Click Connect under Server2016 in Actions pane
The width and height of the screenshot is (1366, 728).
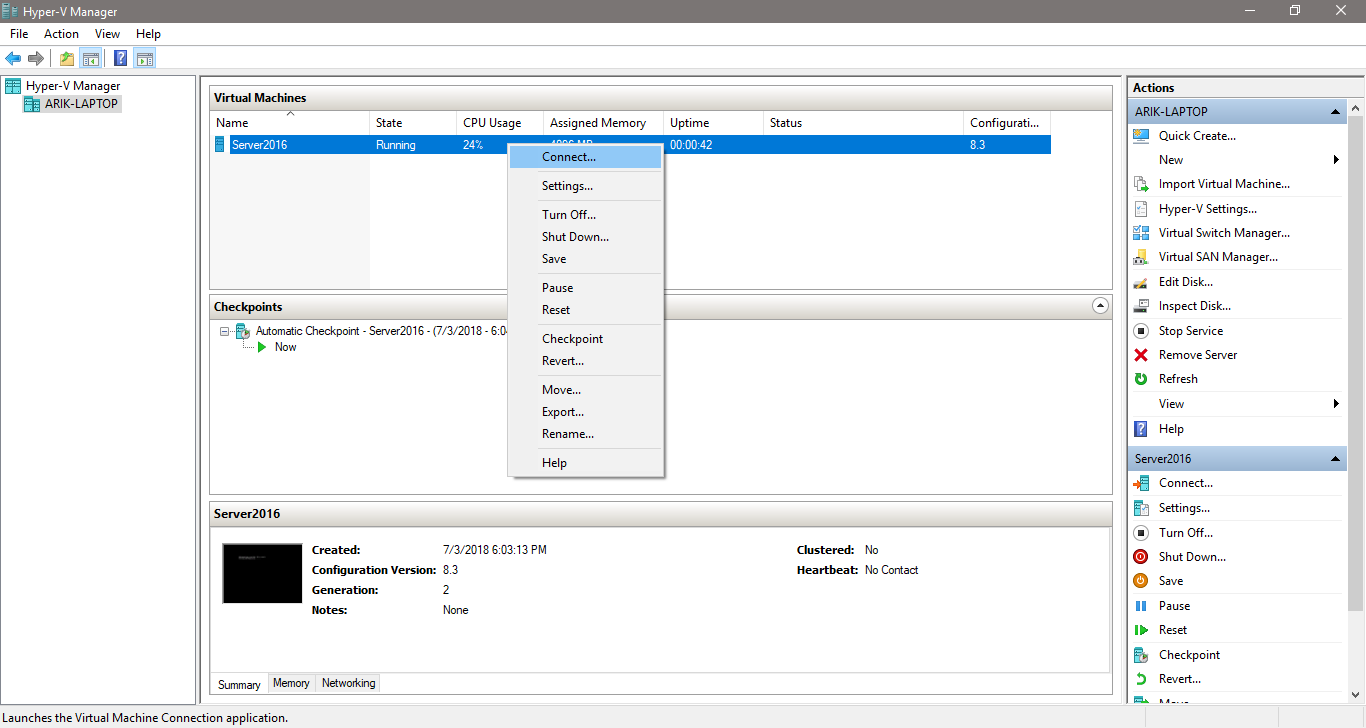click(1186, 483)
